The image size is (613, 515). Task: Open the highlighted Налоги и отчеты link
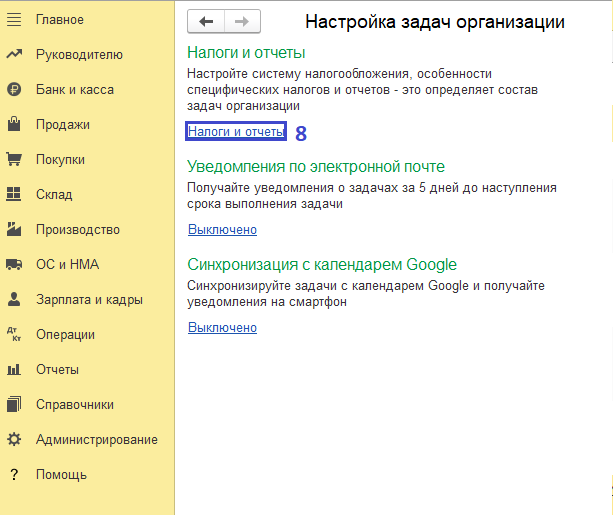[236, 132]
